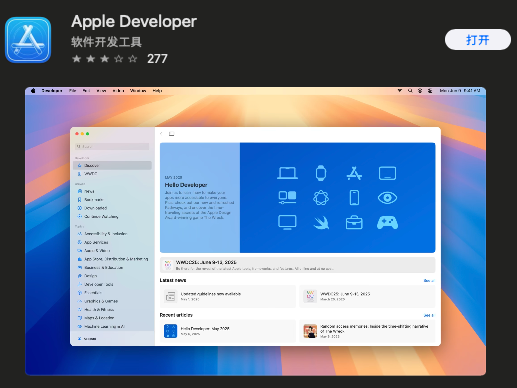517x388 pixels.
Task: Open the app preview screenshot thumbnail
Action: click(x=255, y=231)
